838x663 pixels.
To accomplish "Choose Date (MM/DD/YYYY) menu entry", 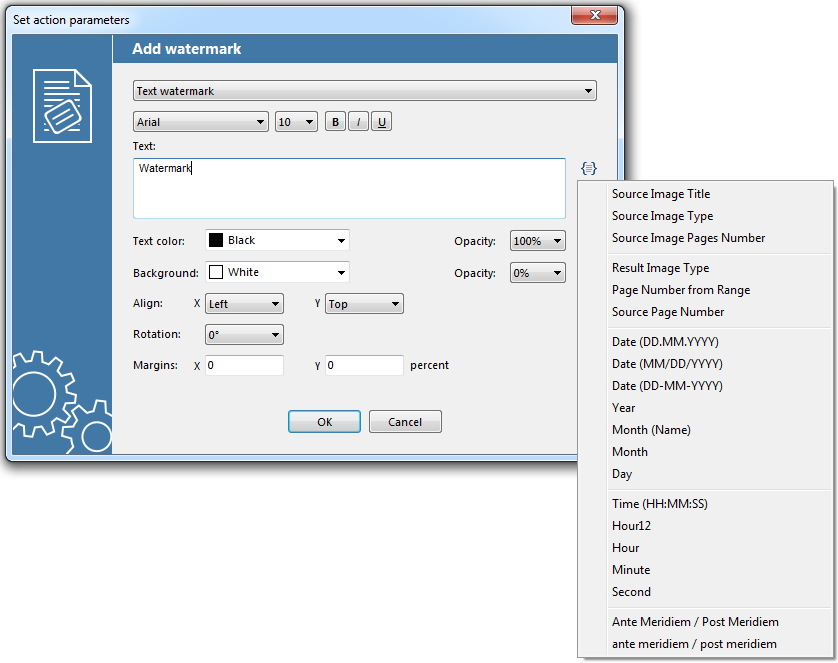I will click(667, 364).
